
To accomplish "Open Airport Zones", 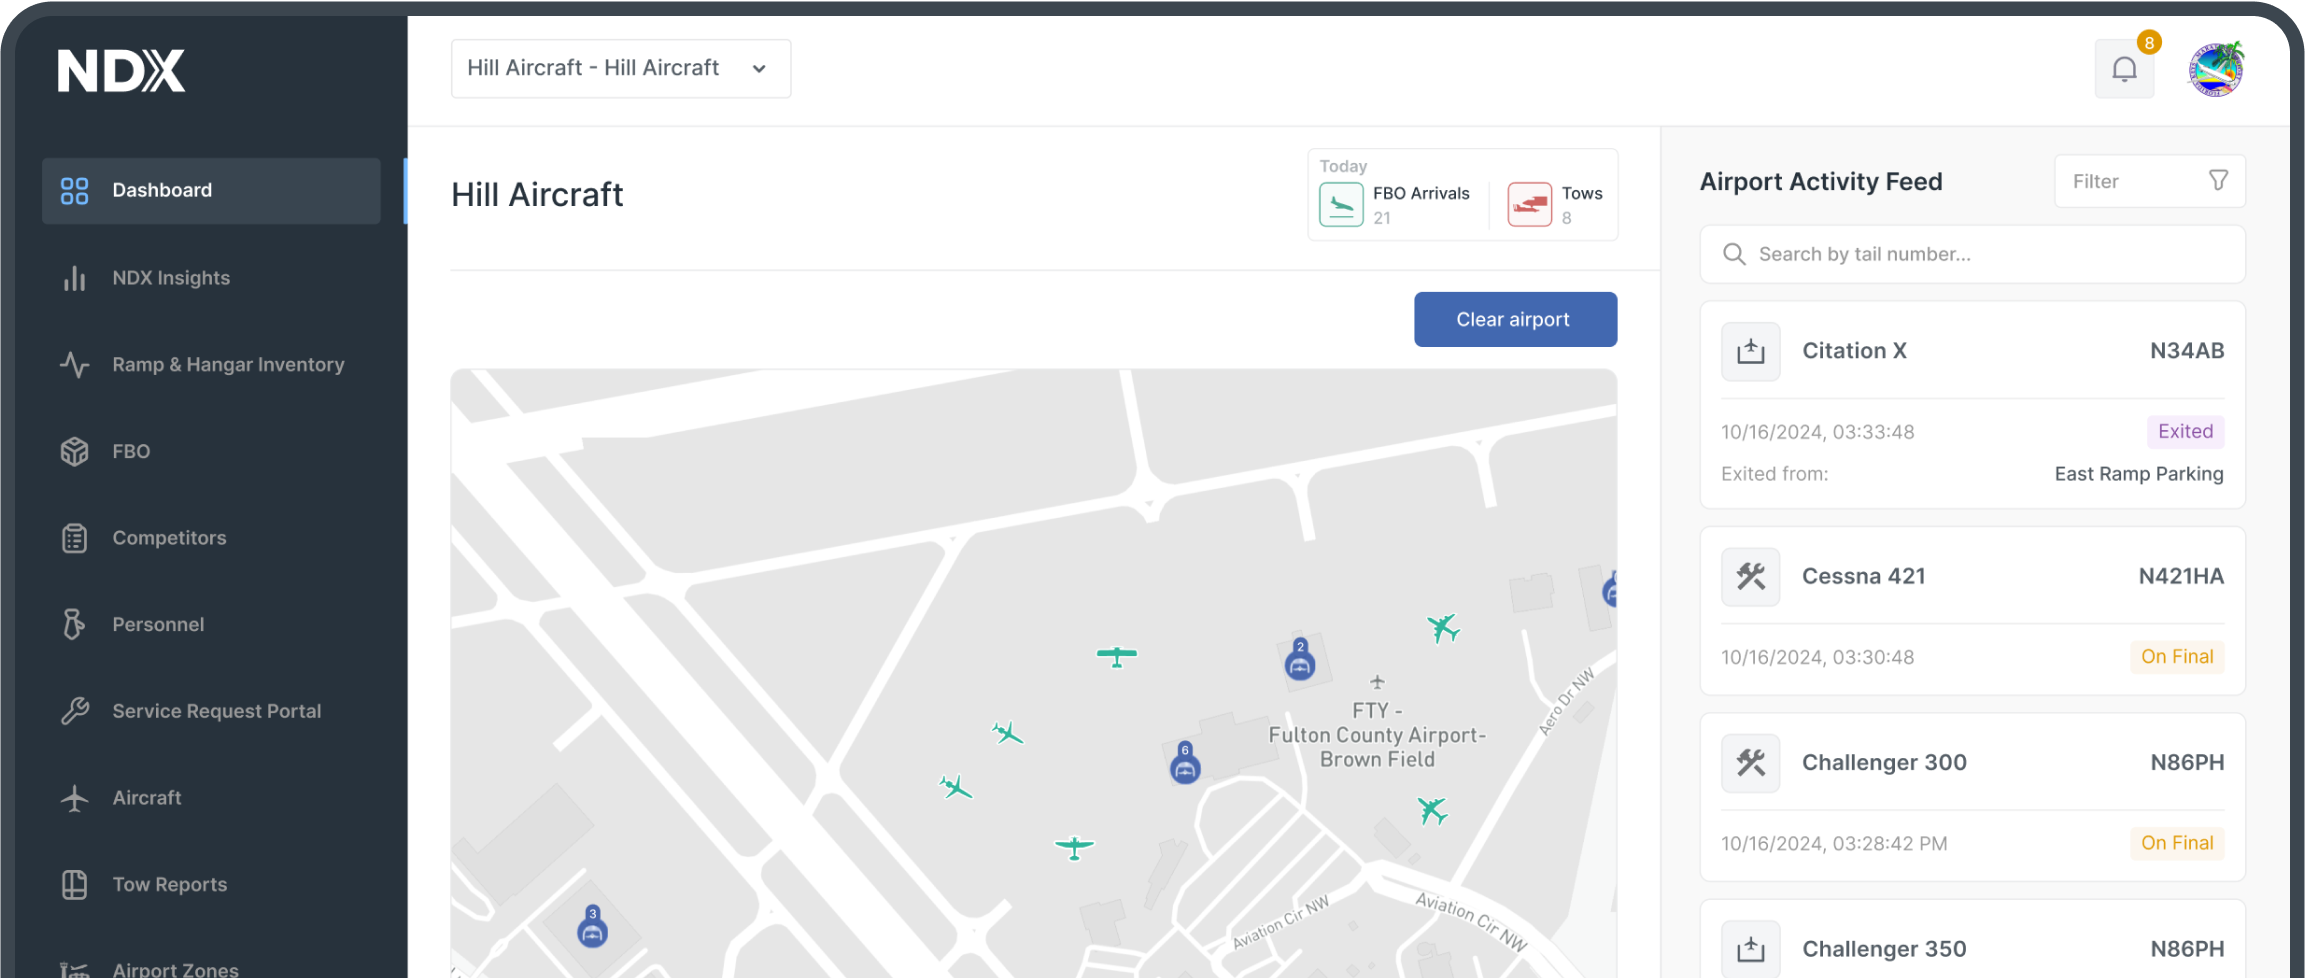I will tap(175, 969).
